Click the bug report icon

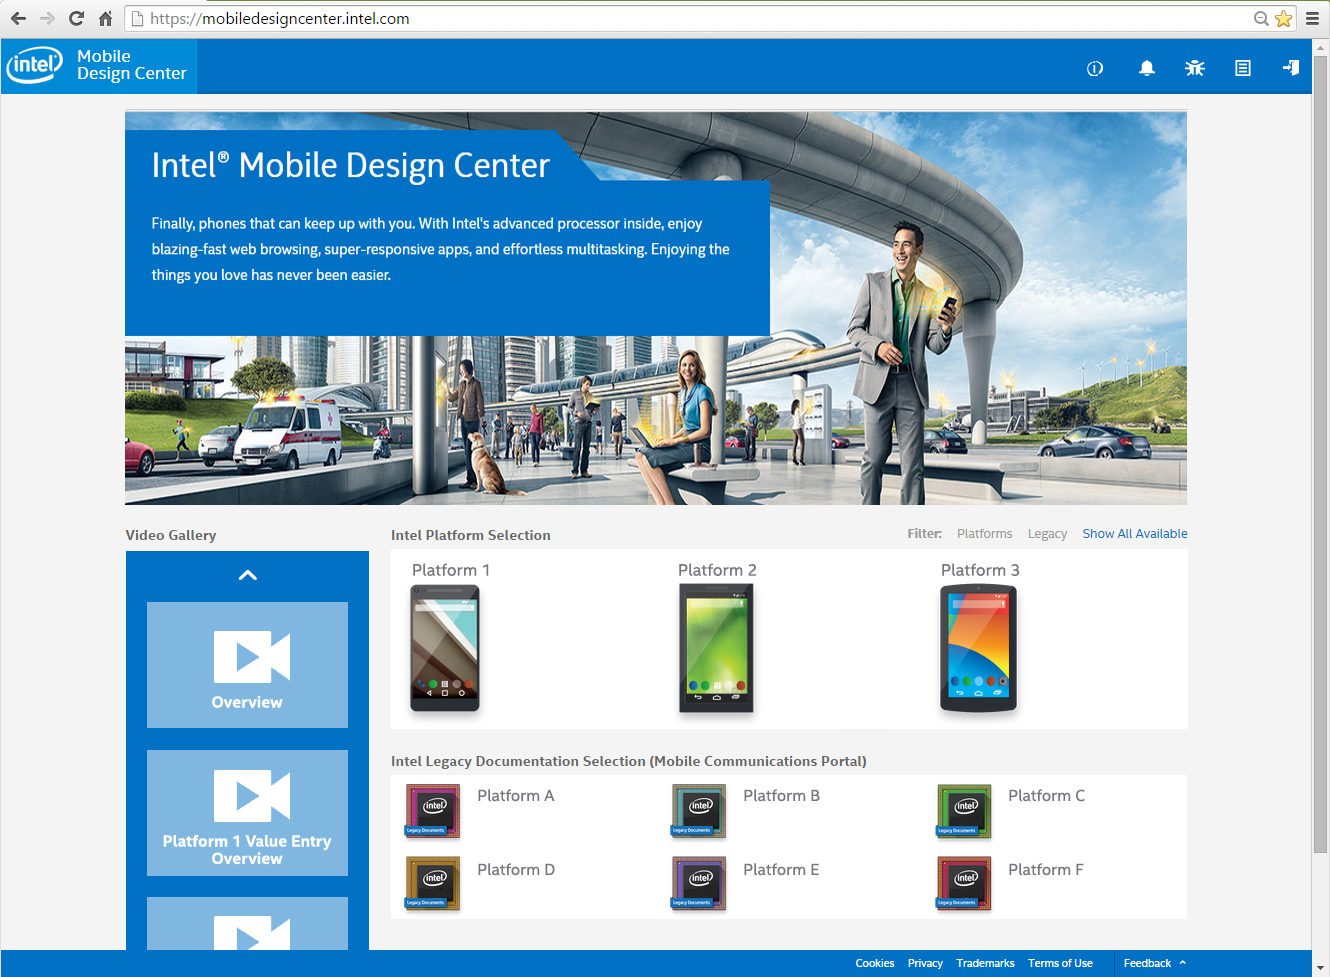1195,68
